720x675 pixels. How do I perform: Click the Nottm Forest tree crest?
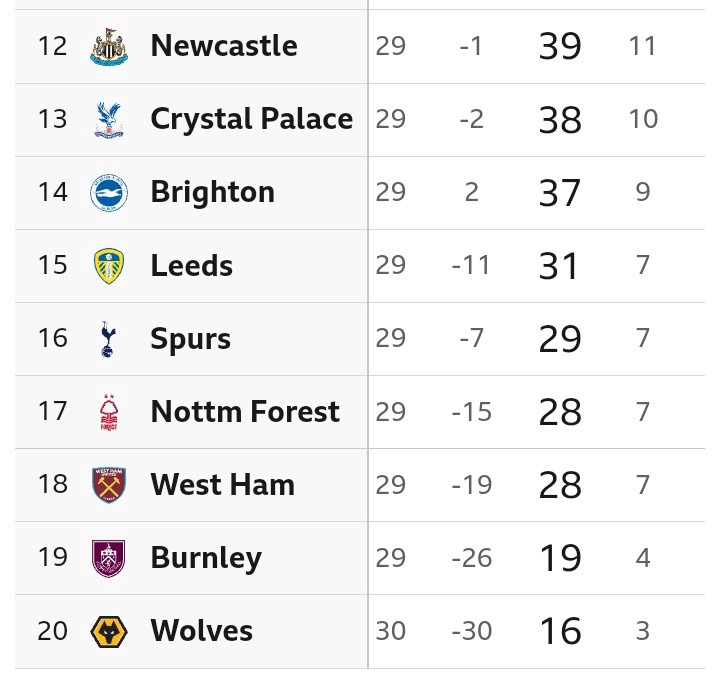pyautogui.click(x=109, y=412)
